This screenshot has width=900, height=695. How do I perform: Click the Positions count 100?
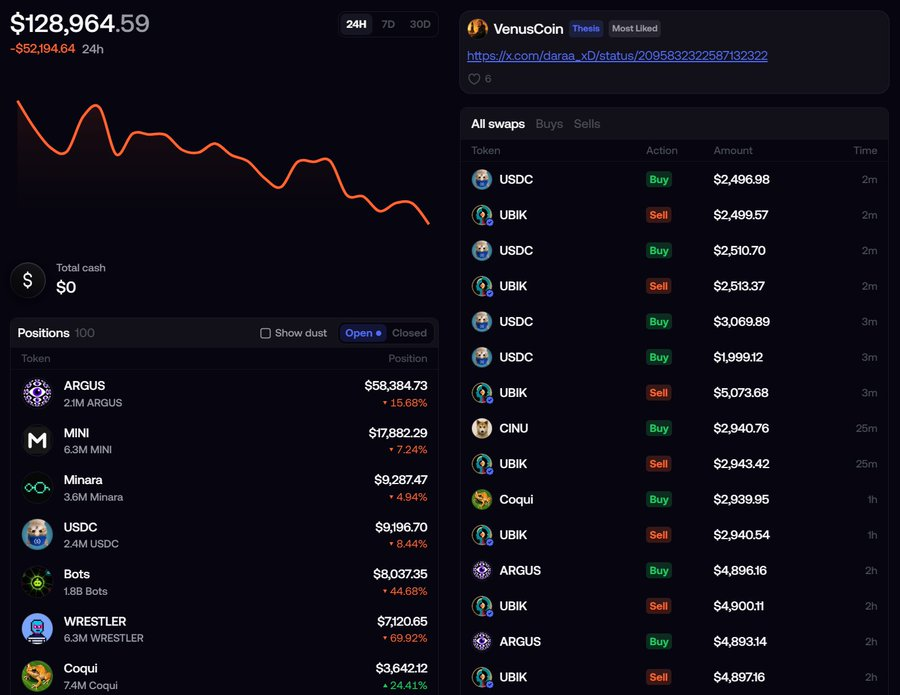[x=84, y=333]
